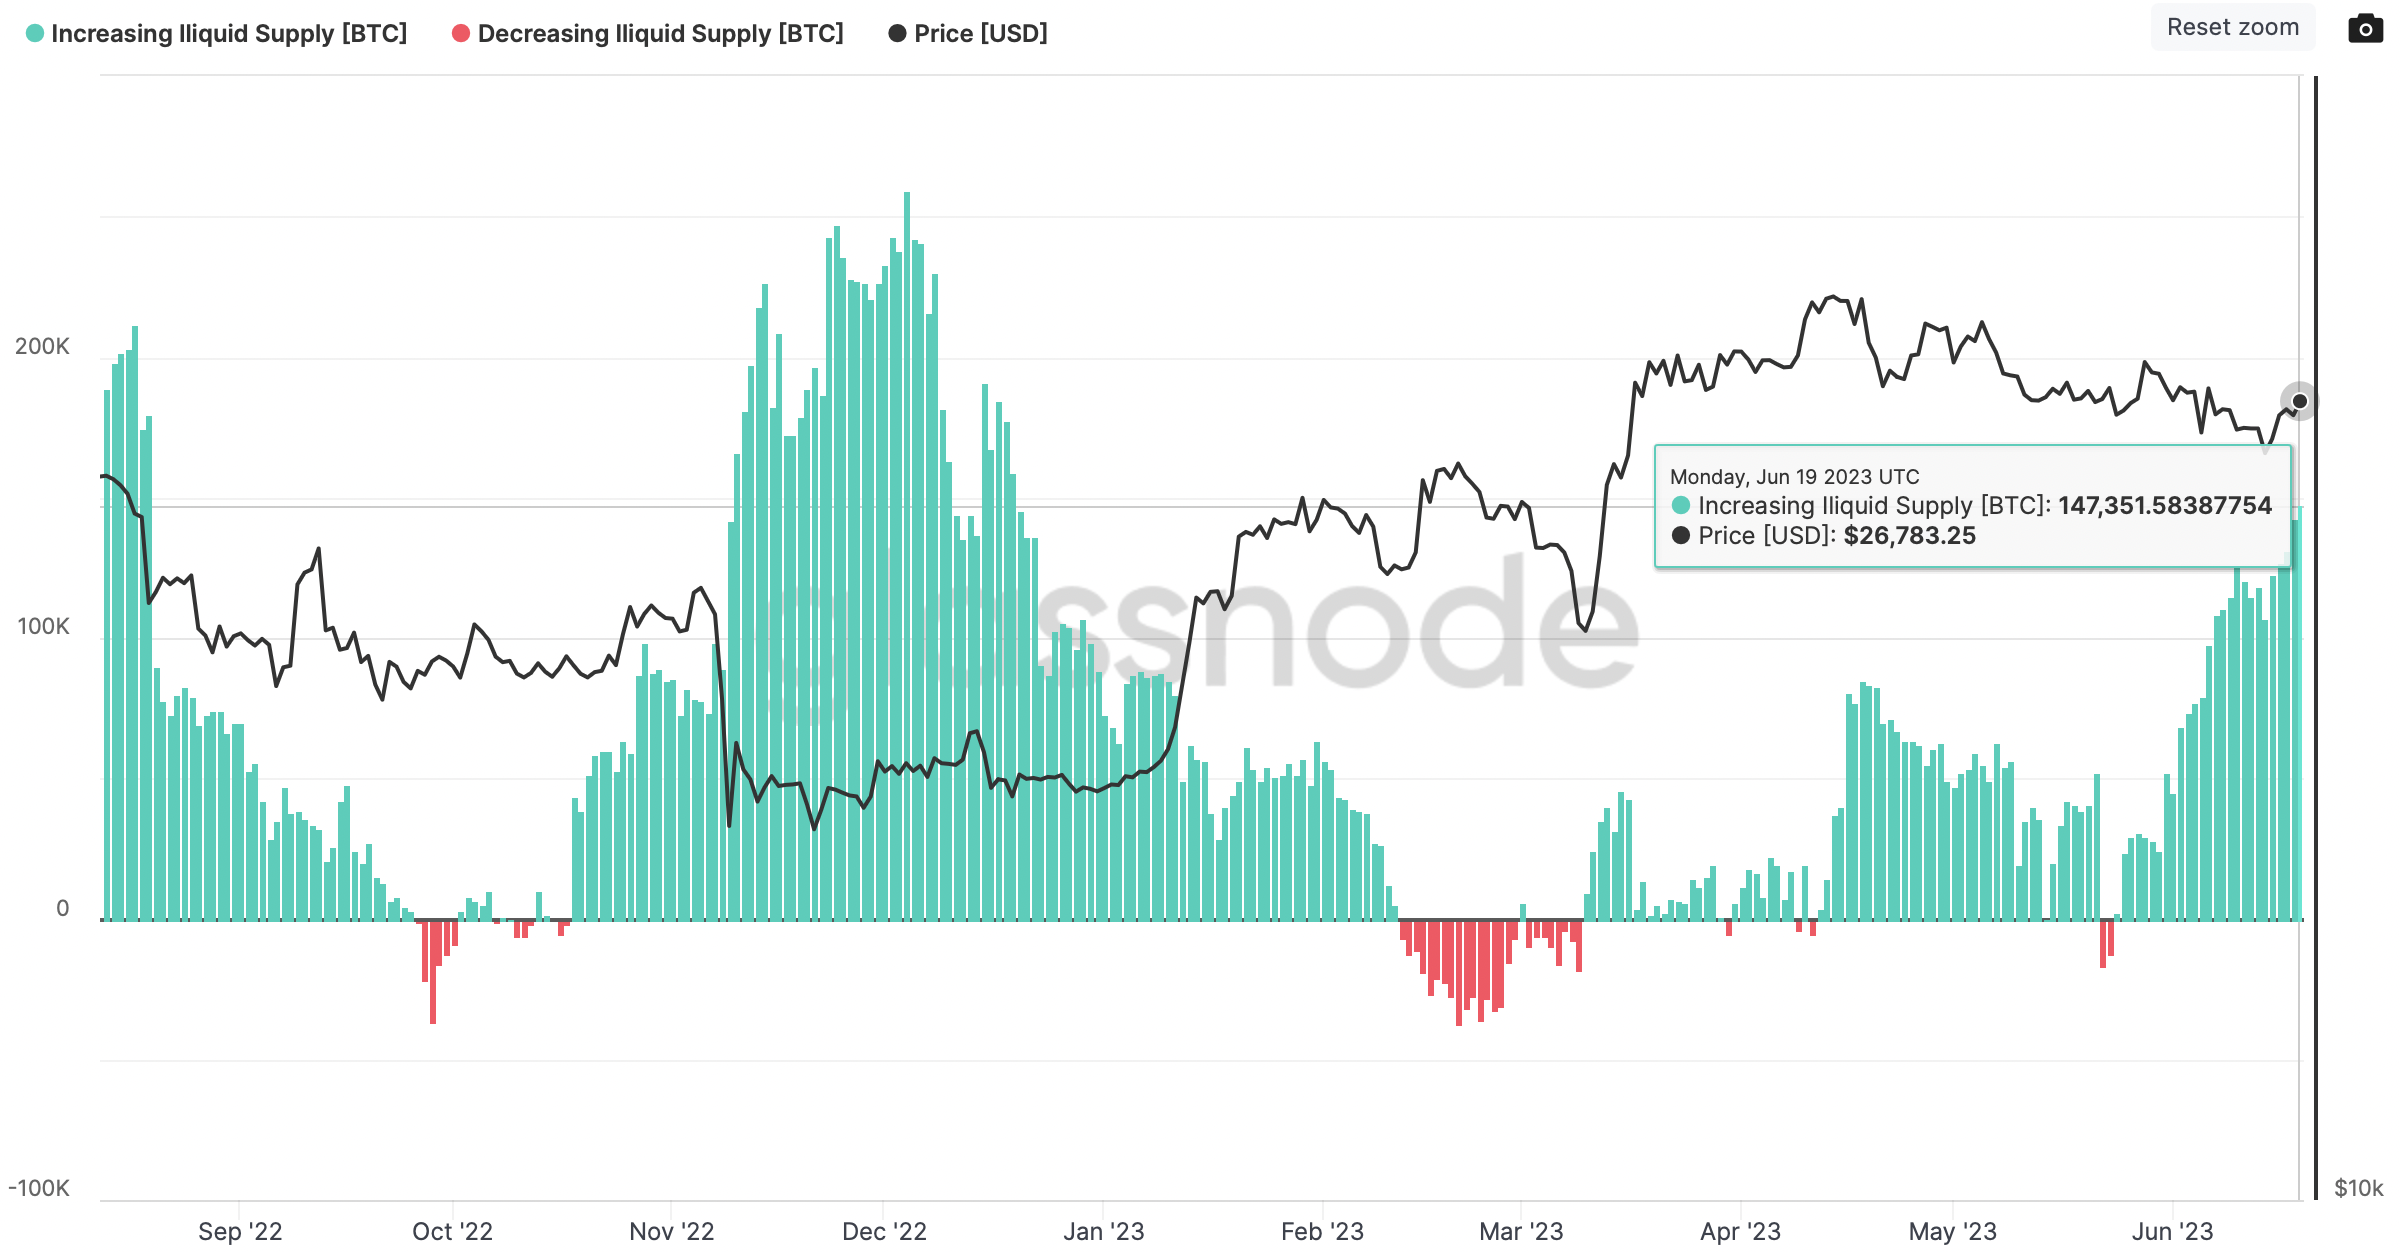Viewport: 2400px width, 1252px height.
Task: Click the Dec '22 axis label
Action: (x=884, y=1232)
